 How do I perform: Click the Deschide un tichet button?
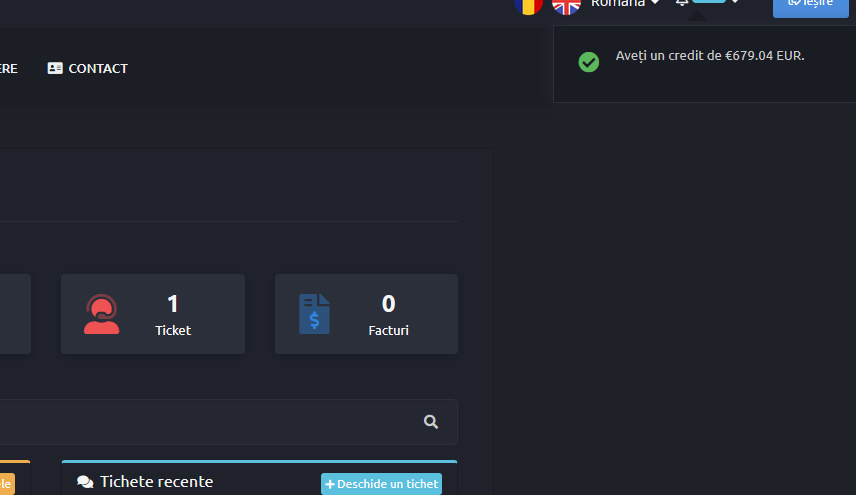click(x=382, y=484)
